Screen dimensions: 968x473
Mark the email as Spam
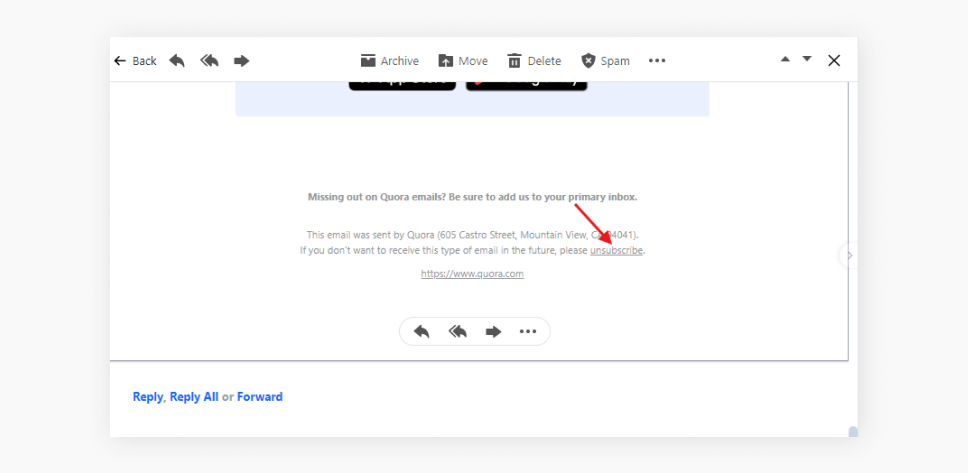(x=605, y=61)
